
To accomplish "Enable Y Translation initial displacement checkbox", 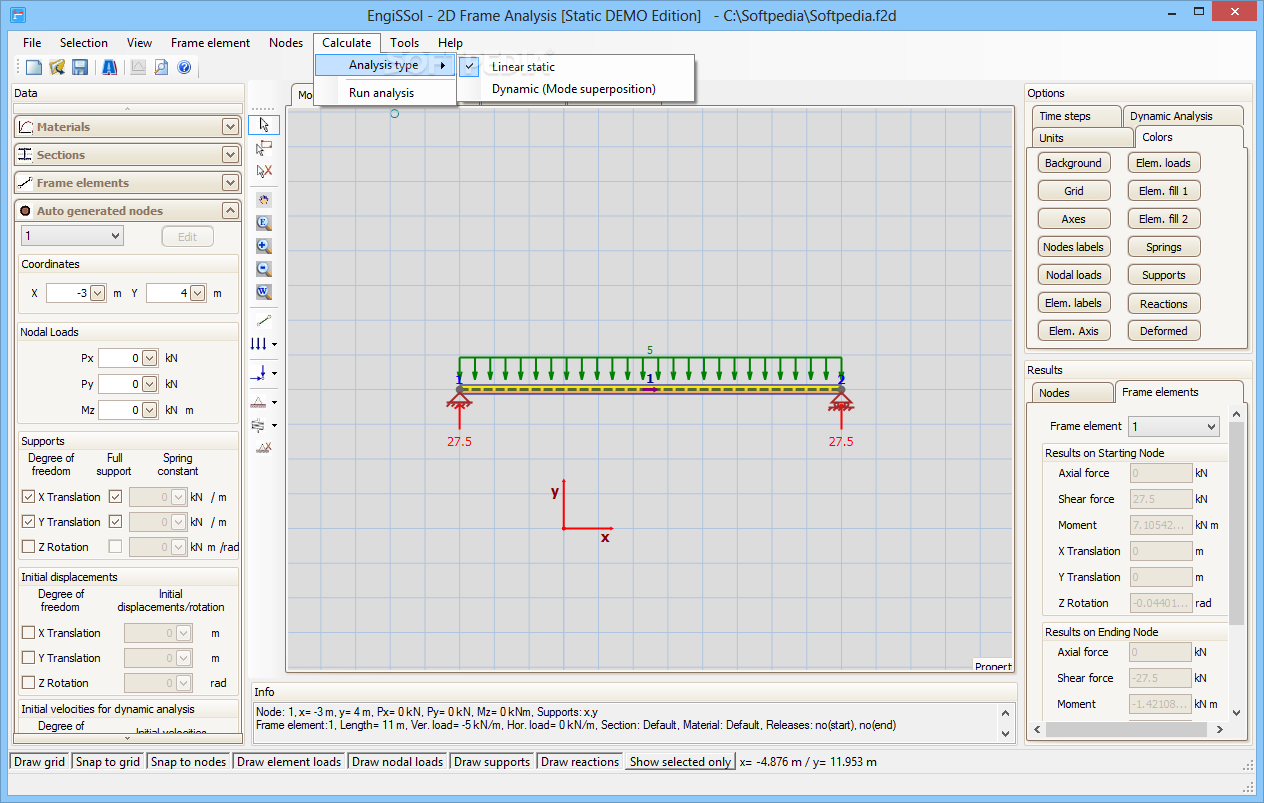I will [x=28, y=658].
